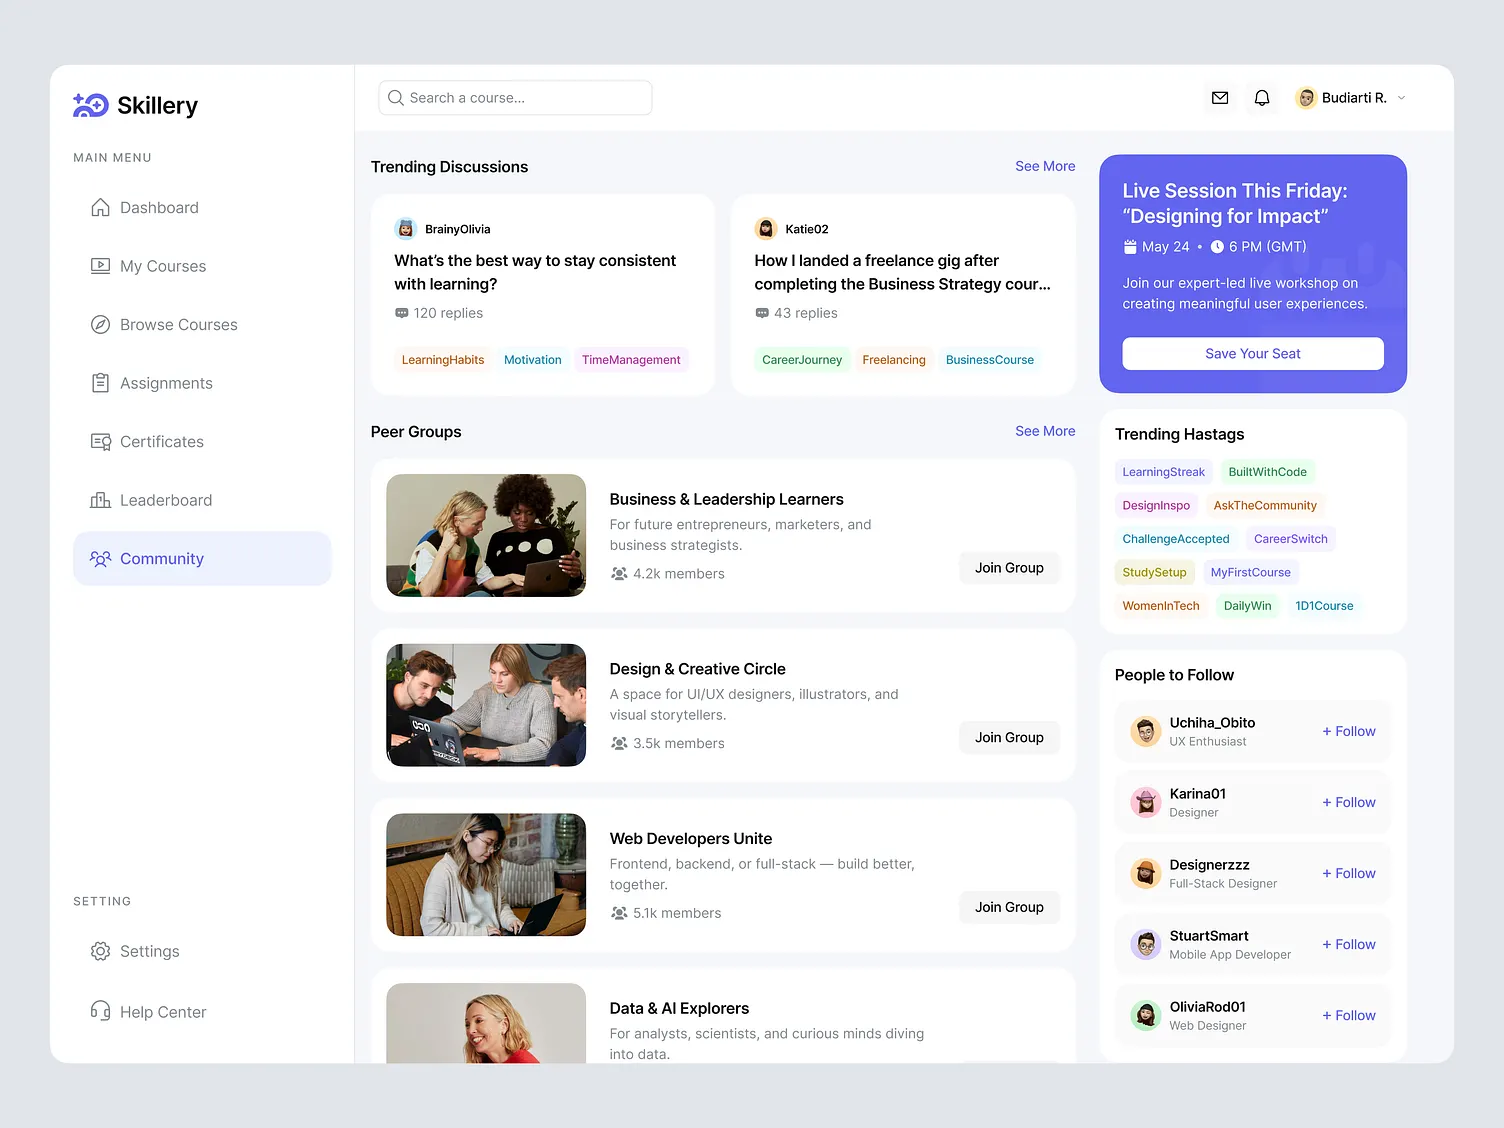Click the search magnifier icon
Image resolution: width=1504 pixels, height=1128 pixels.
pos(396,98)
